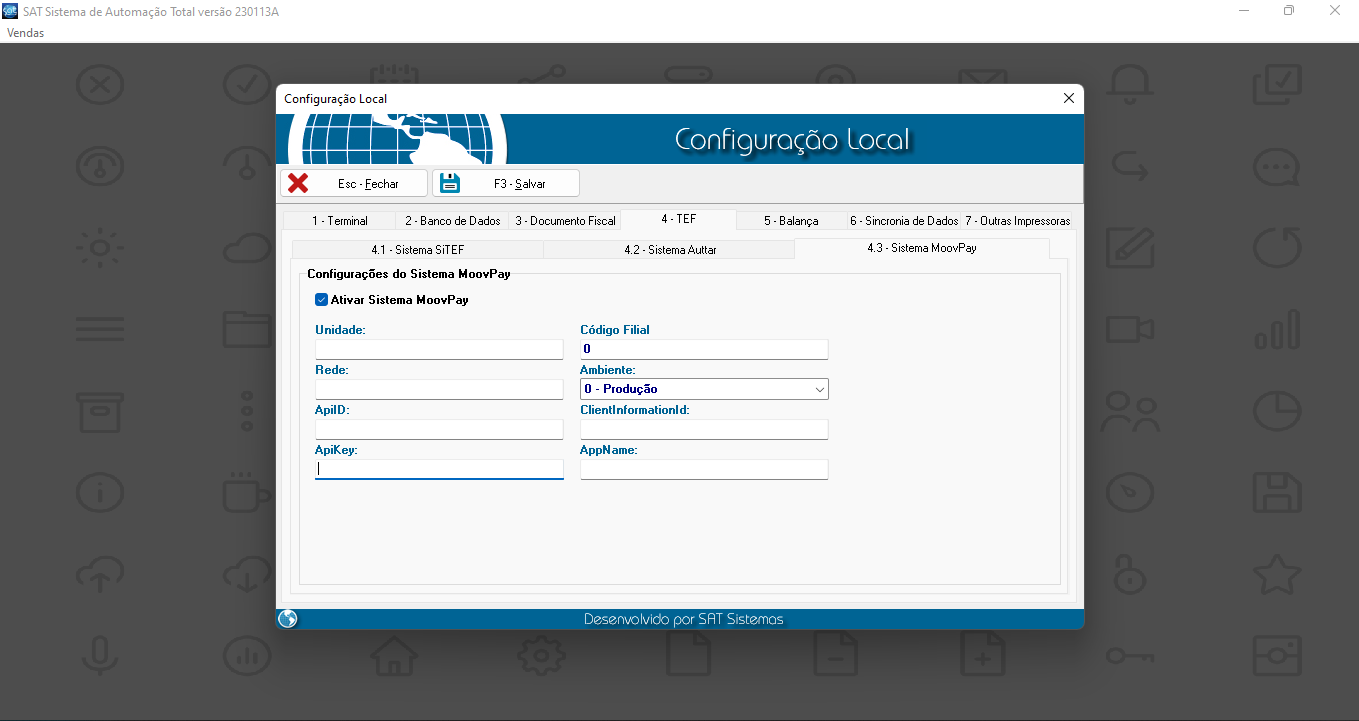This screenshot has width=1359, height=721.
Task: Open the 2 - Banco de Dados tab
Action: (x=452, y=221)
